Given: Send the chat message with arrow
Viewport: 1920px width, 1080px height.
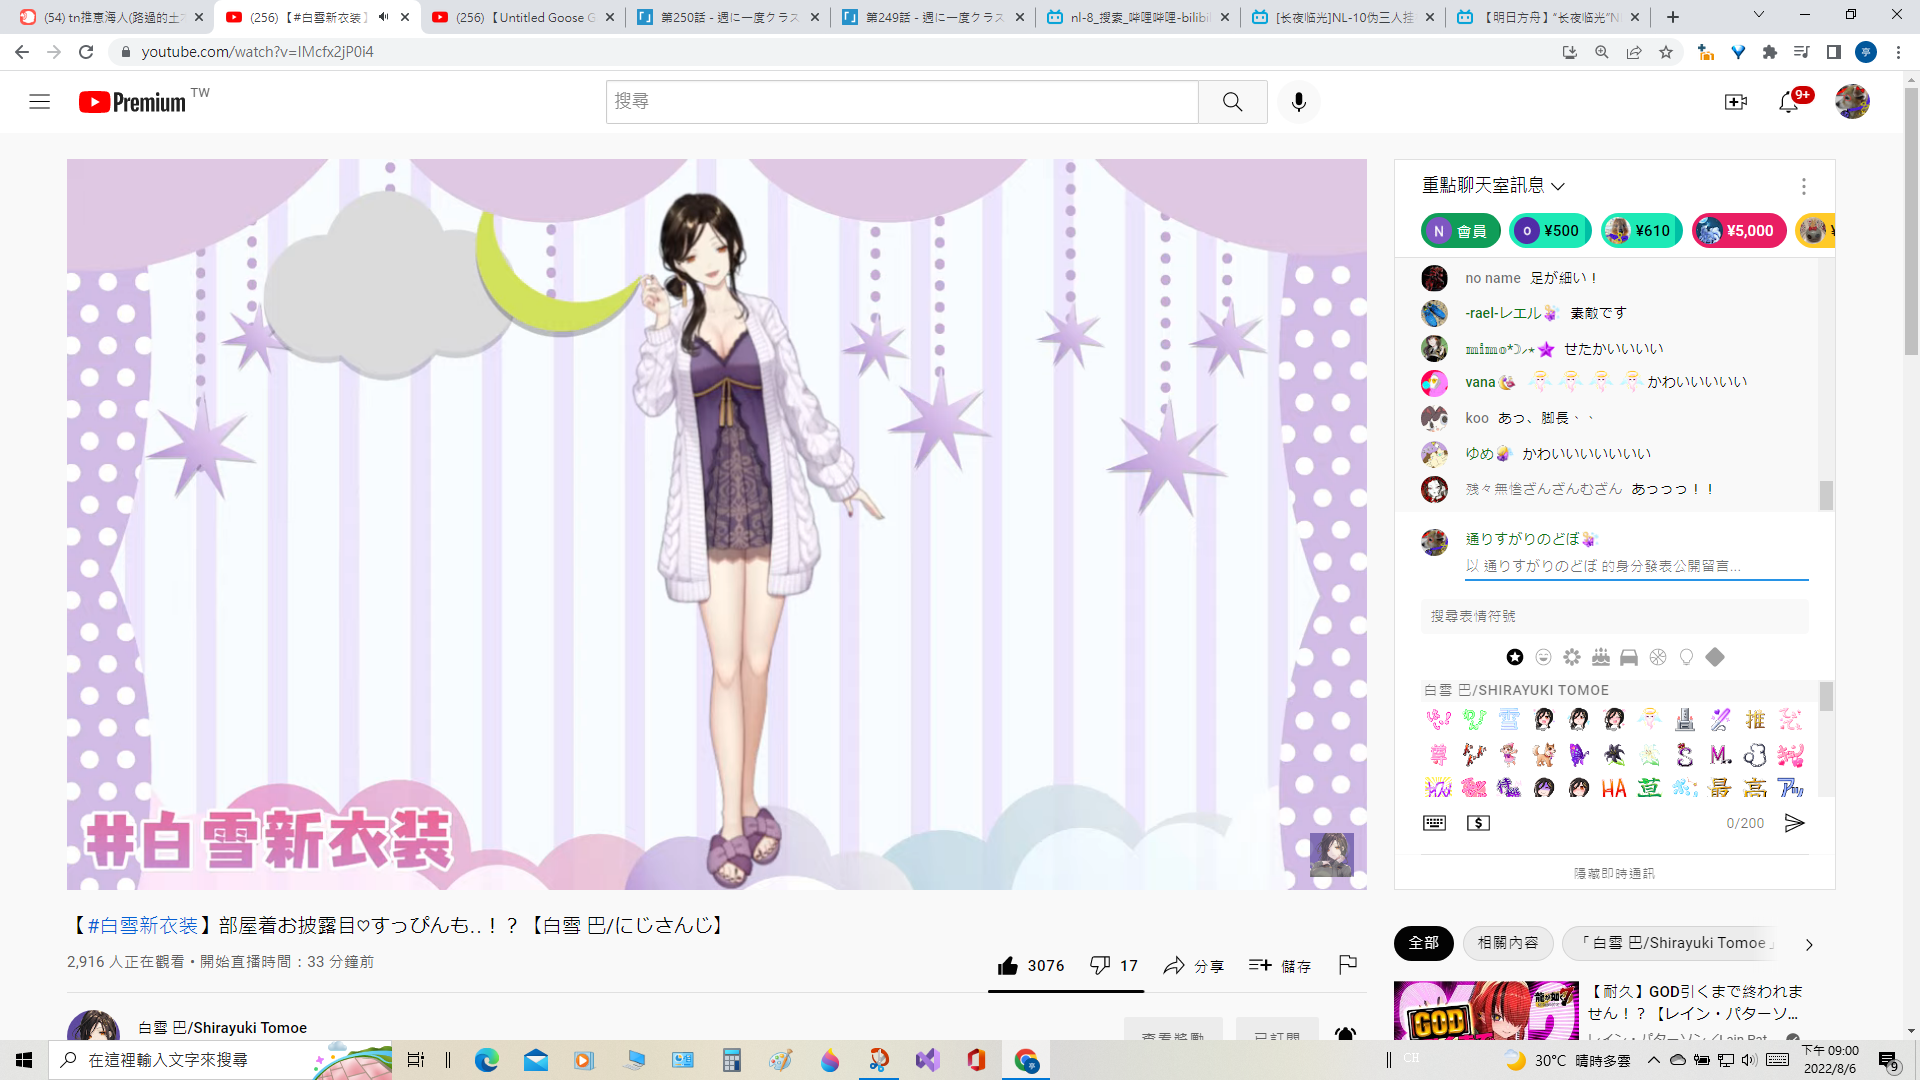Looking at the screenshot, I should click(1795, 823).
